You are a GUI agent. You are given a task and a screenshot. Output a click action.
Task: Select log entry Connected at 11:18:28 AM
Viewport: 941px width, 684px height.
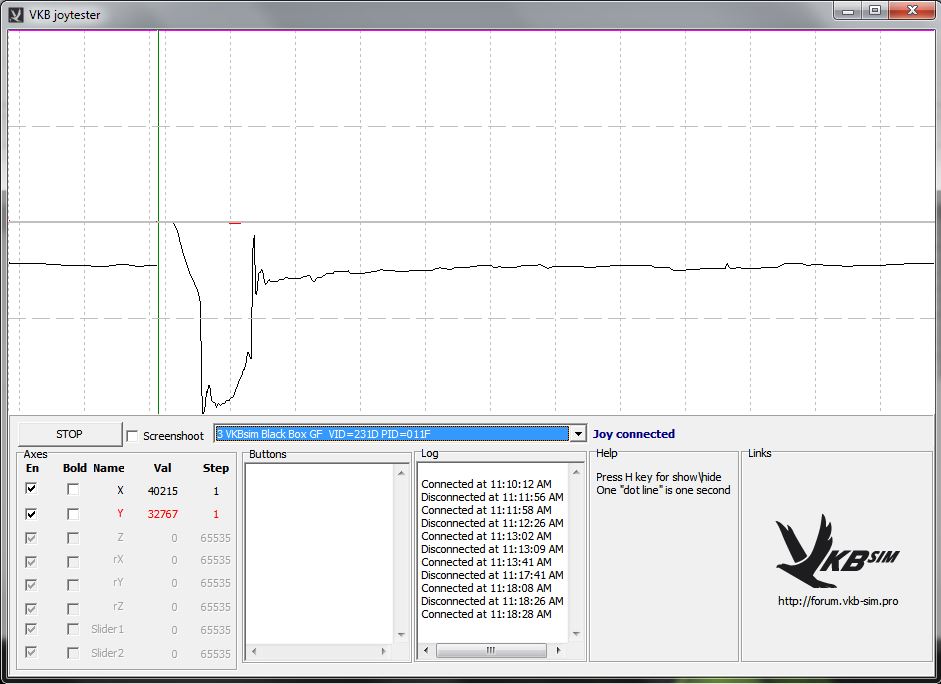486,614
